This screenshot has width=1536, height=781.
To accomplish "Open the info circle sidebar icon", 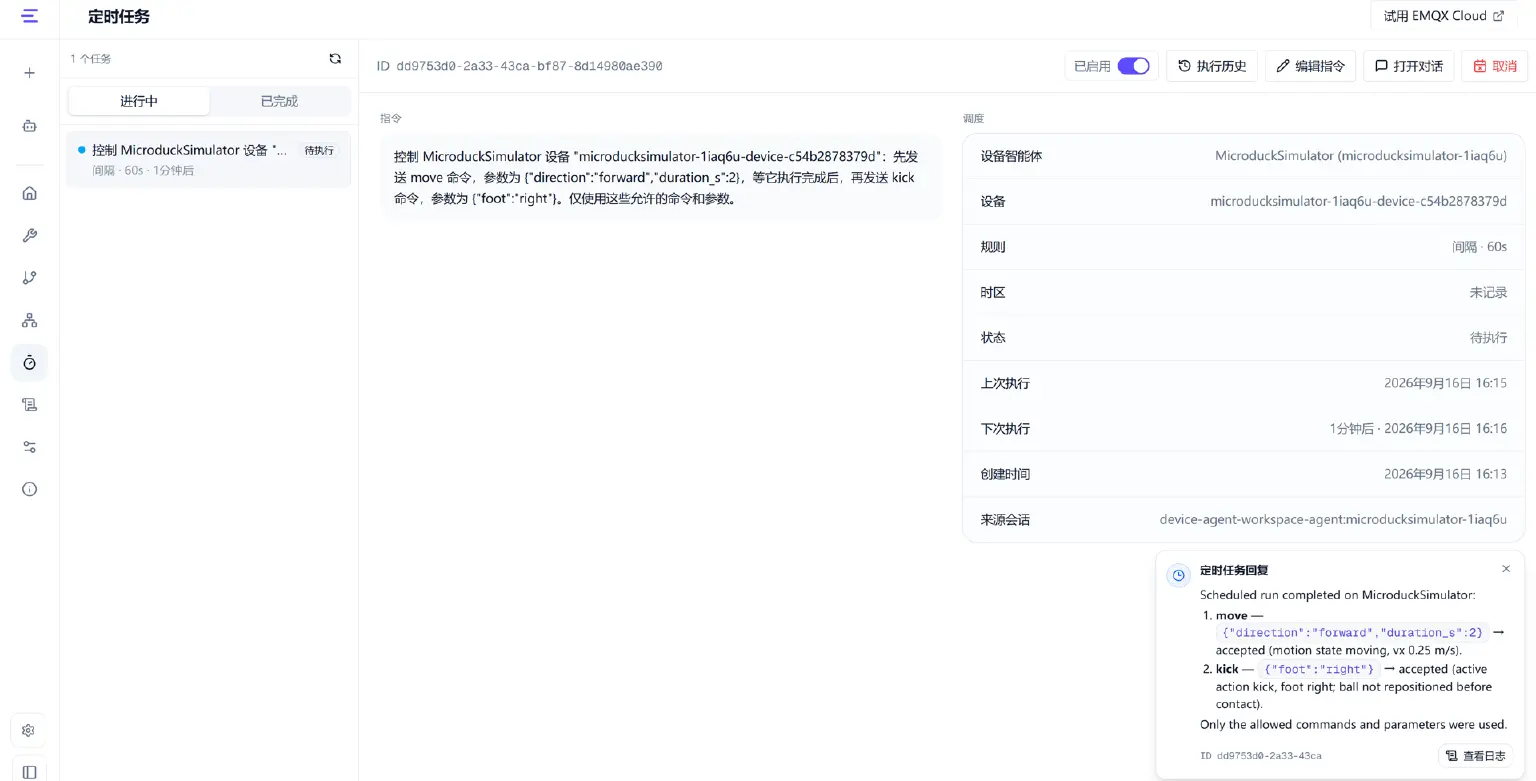I will click(29, 489).
